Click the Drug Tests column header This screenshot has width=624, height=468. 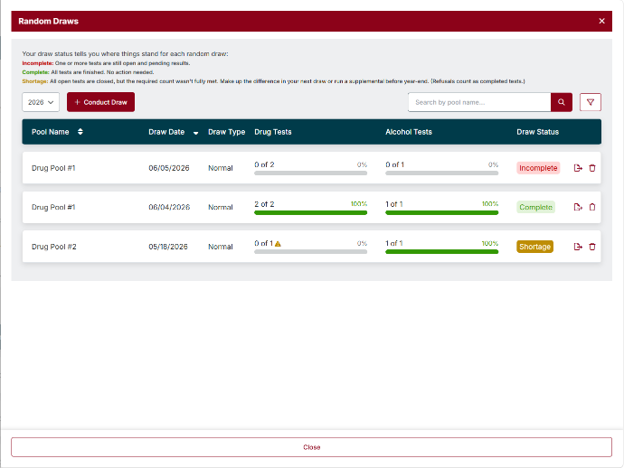click(x=273, y=132)
